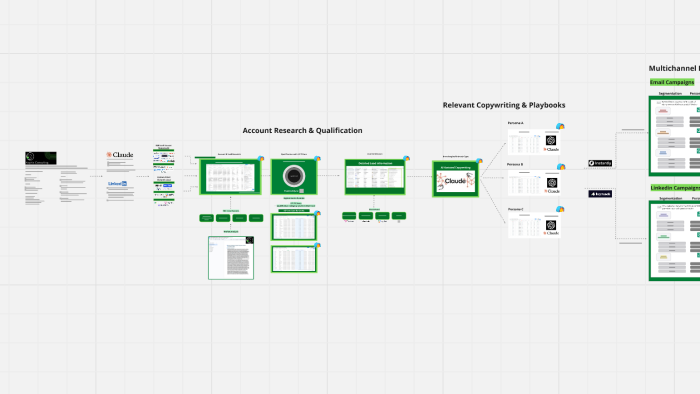This screenshot has width=700, height=394.
Task: Select the LinkedIn logo on the board
Action: click(117, 183)
